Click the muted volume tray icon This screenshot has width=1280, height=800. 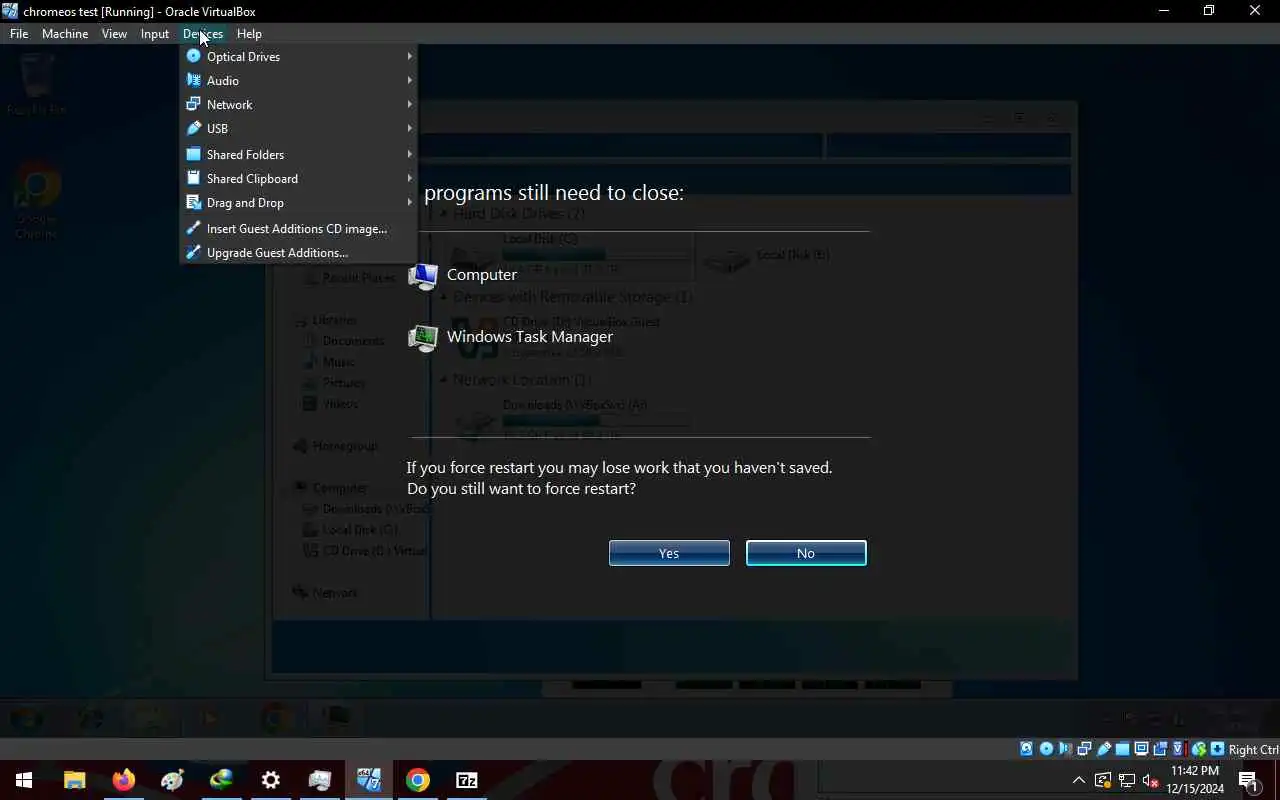click(x=1151, y=780)
